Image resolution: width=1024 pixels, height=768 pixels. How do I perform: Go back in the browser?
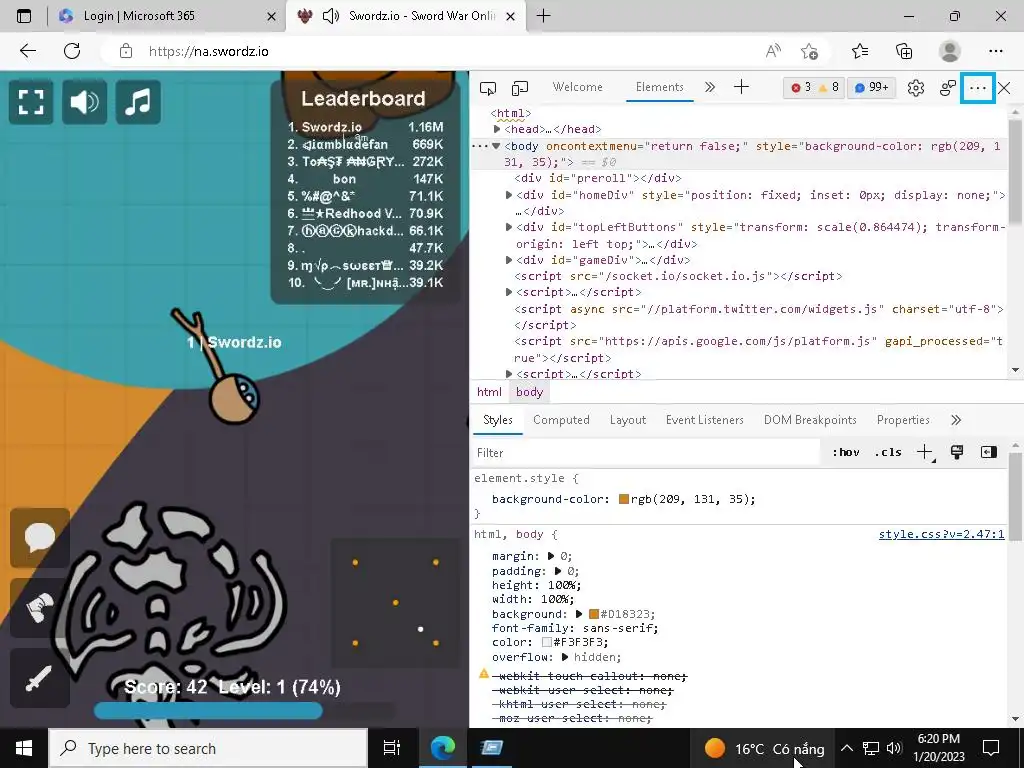(28, 51)
